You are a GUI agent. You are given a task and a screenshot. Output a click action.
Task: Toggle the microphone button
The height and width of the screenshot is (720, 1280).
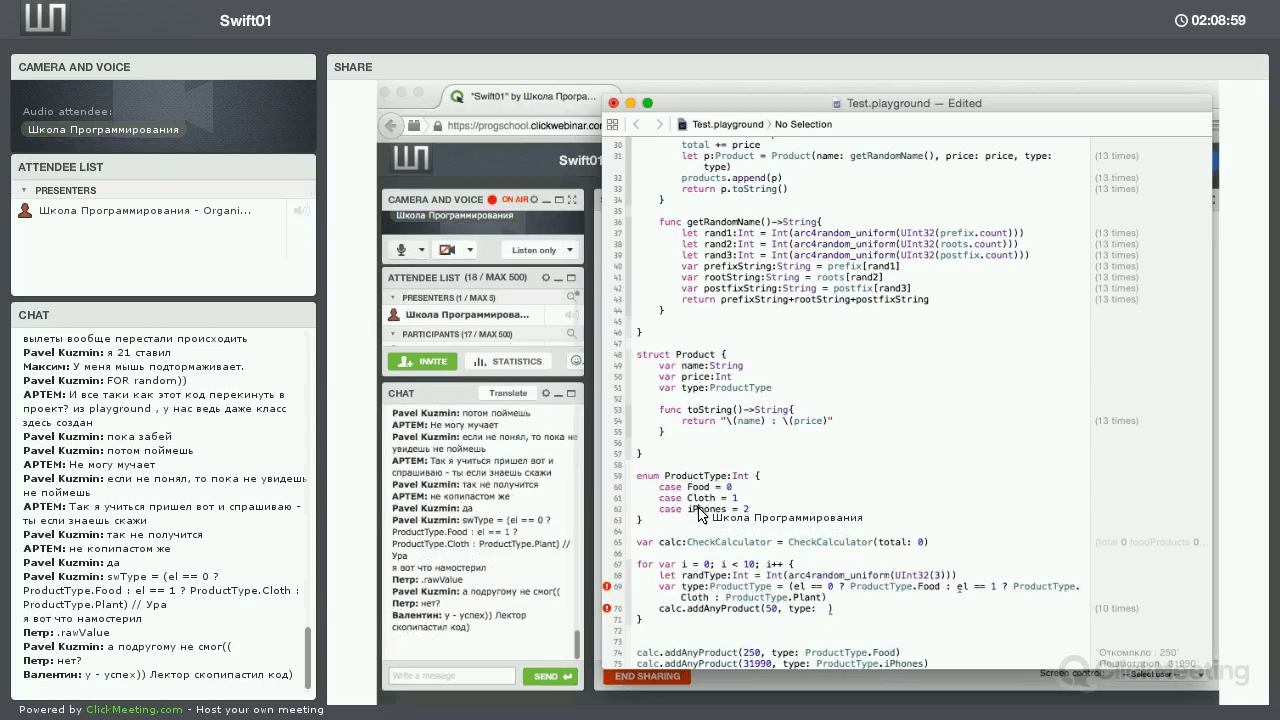coord(401,250)
